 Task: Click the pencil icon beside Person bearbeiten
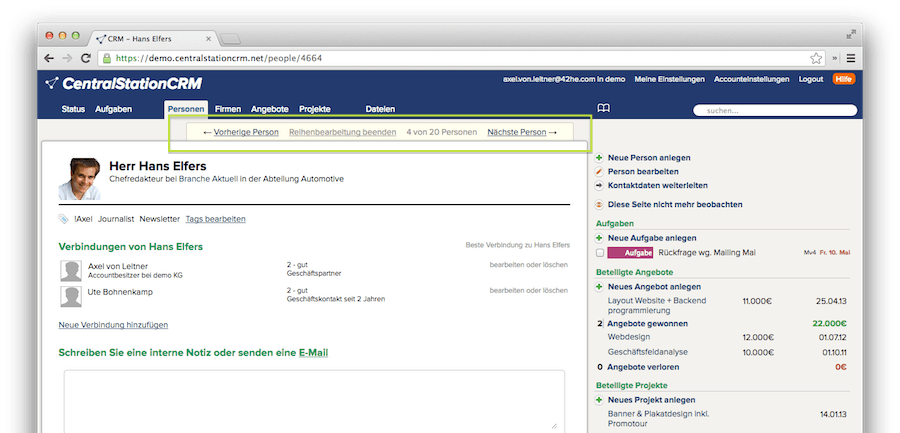pyautogui.click(x=599, y=171)
